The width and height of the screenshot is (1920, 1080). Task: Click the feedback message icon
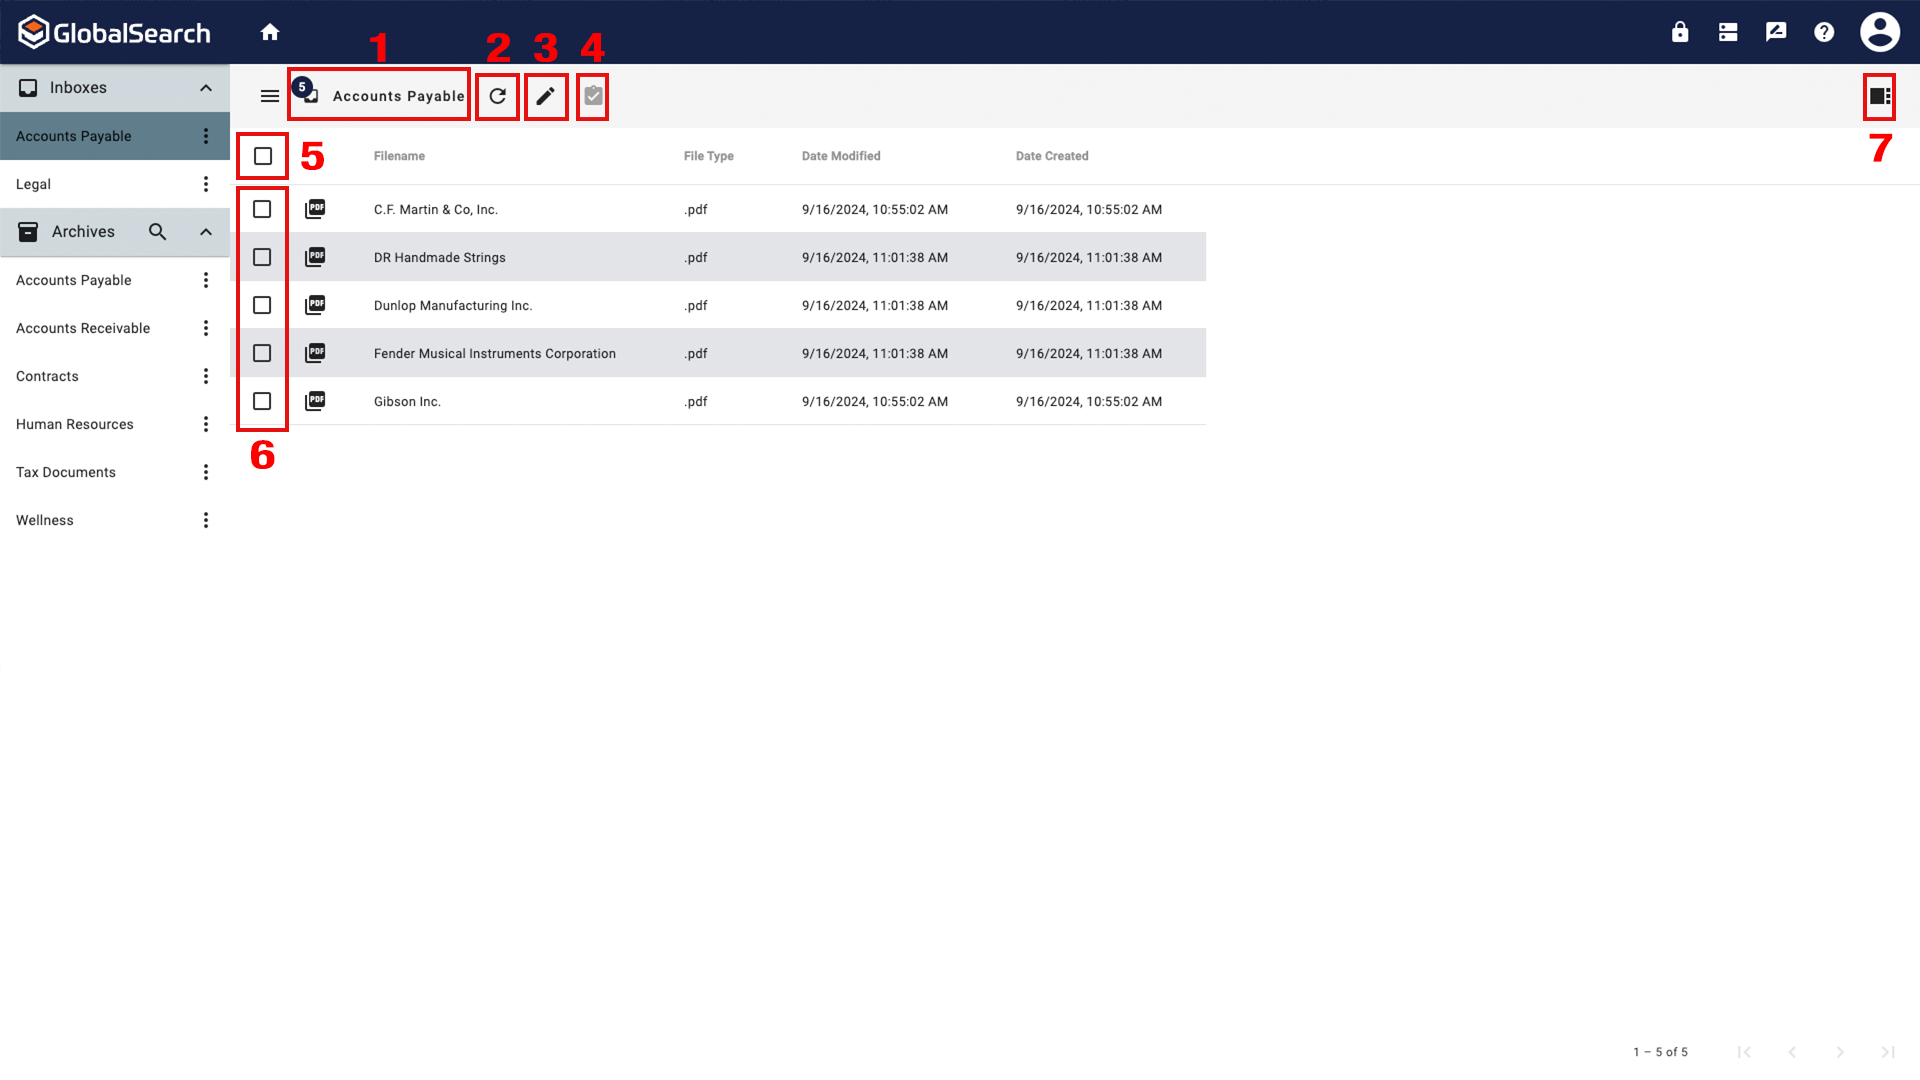[1775, 31]
